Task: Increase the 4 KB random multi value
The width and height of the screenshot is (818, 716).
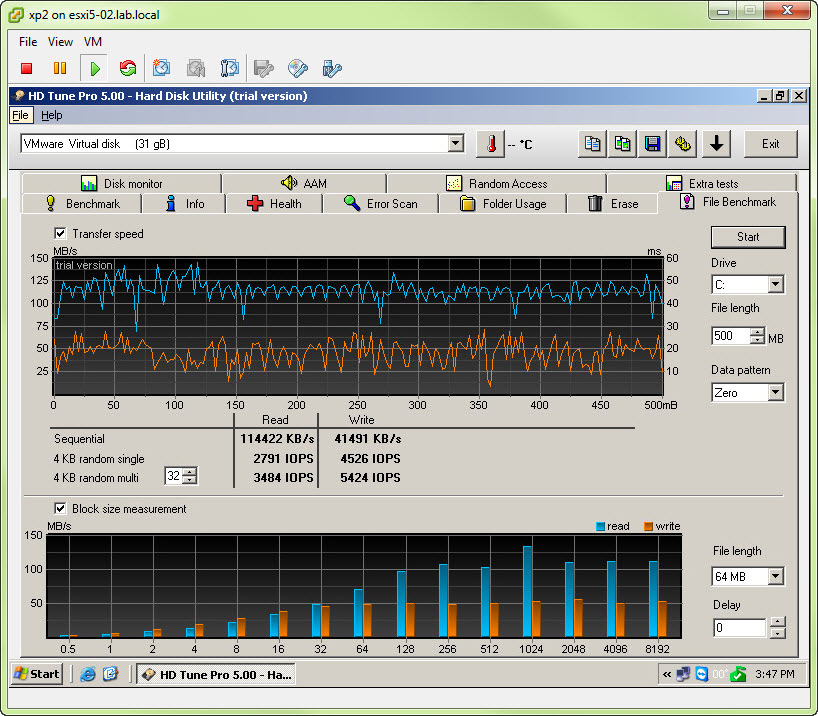Action: [190, 472]
